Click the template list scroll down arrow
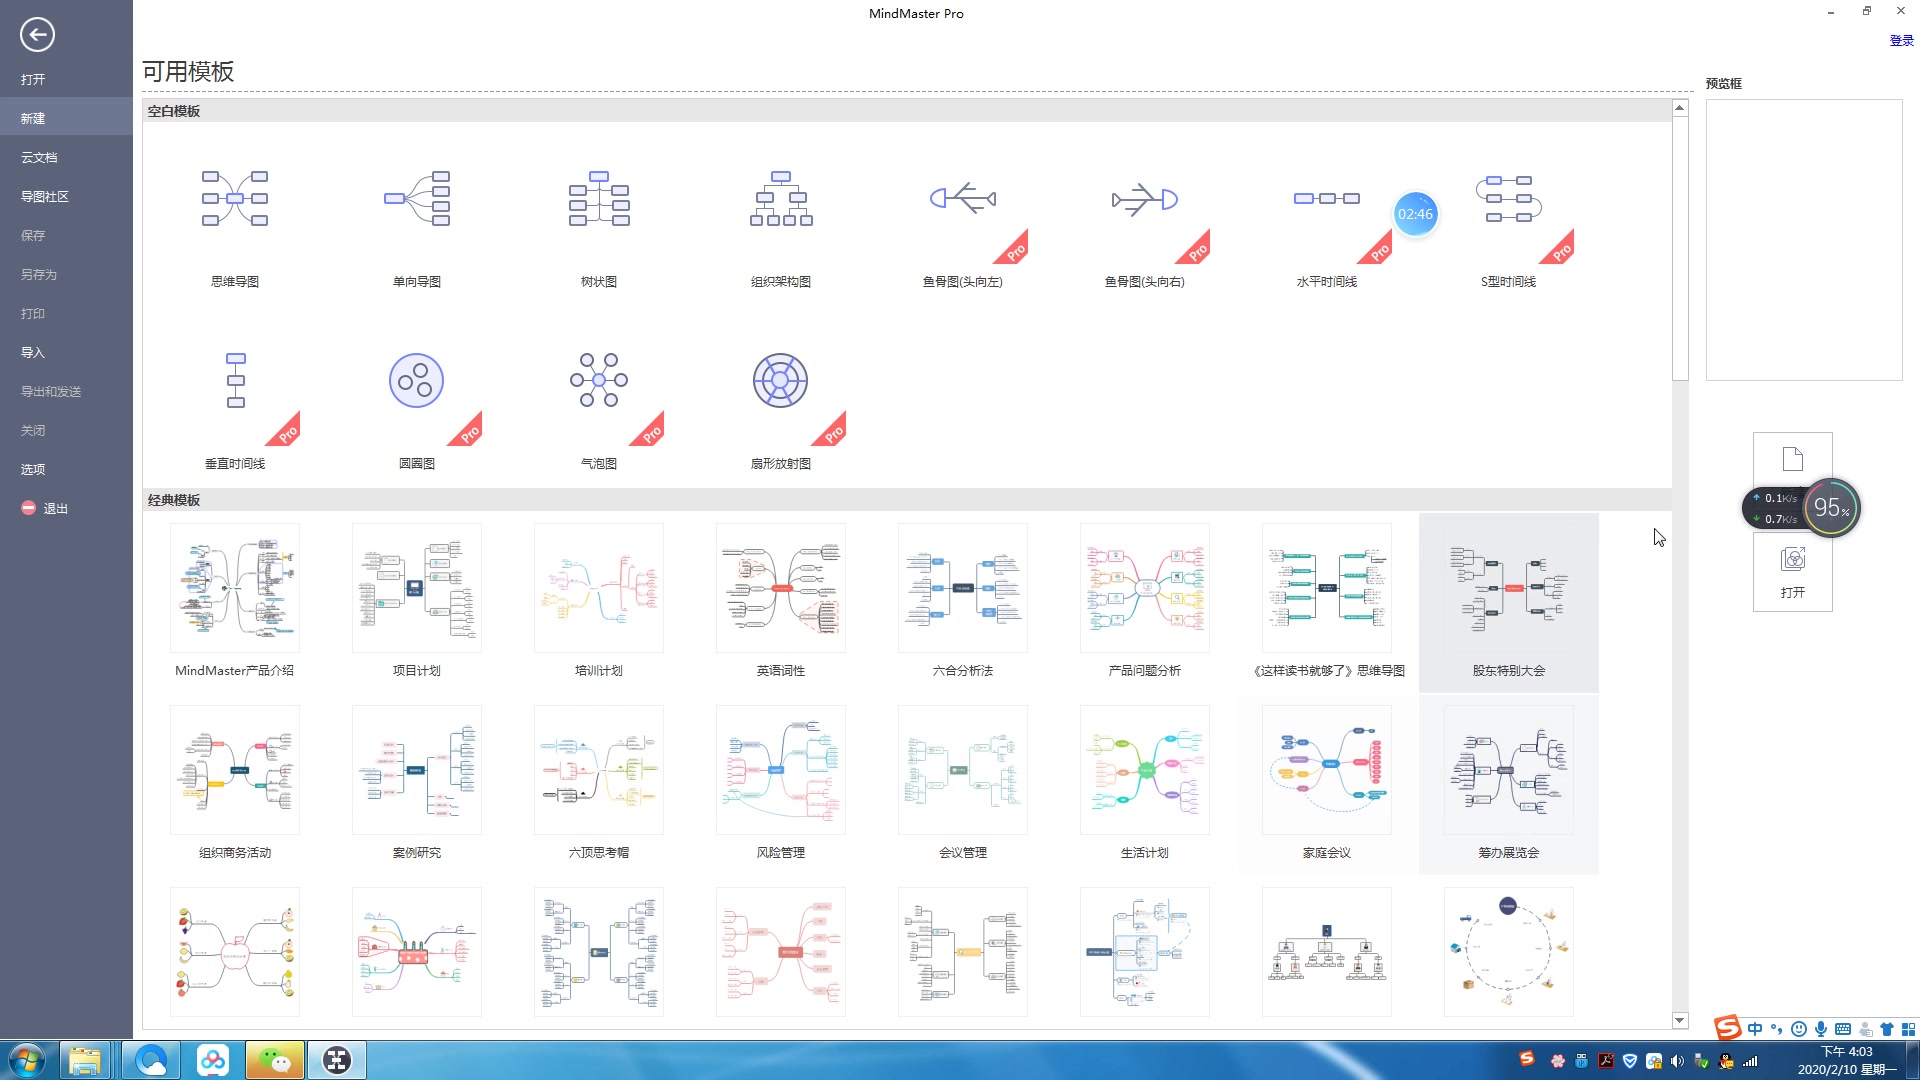The width and height of the screenshot is (1920, 1080). [1680, 1021]
